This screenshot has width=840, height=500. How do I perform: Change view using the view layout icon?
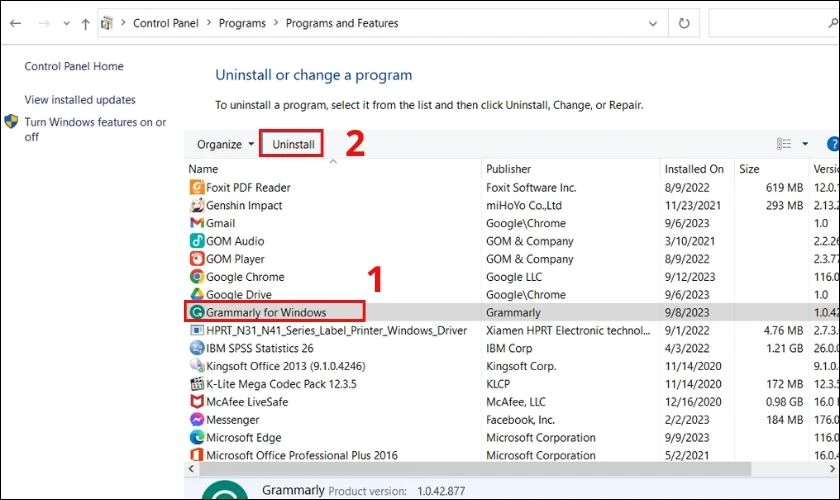coord(784,144)
